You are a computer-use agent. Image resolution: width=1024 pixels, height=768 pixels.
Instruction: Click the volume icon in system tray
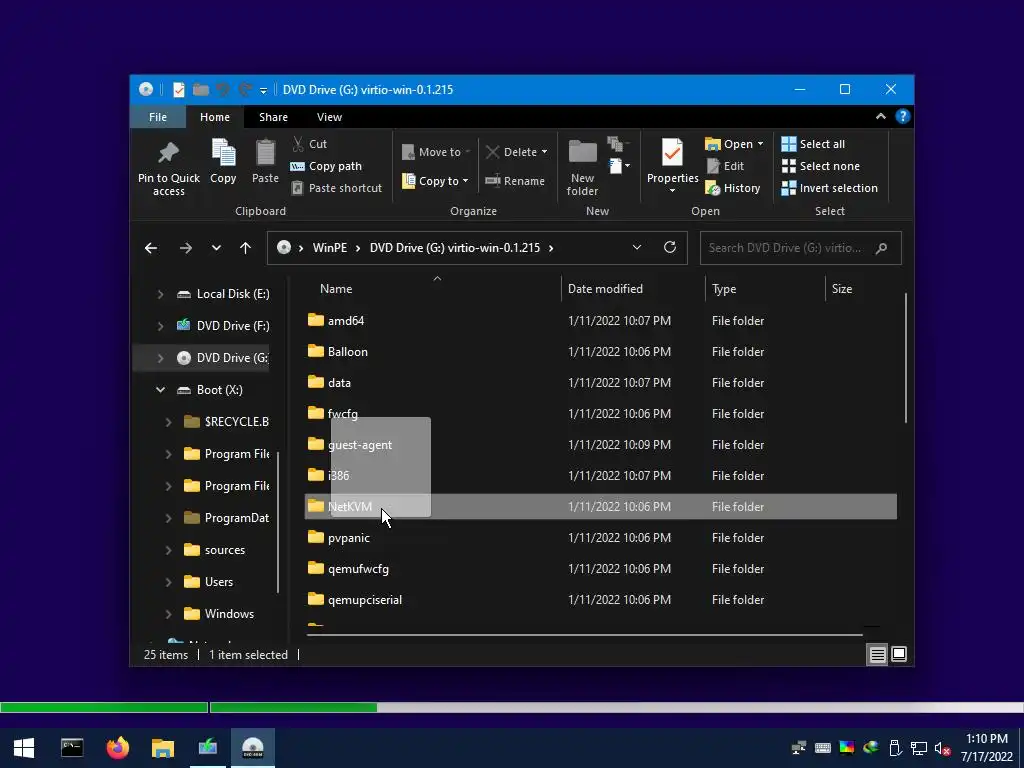(942, 748)
